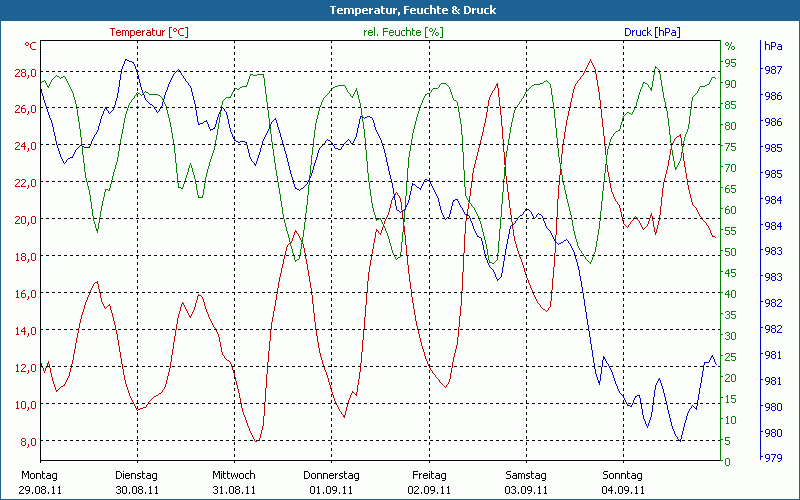Image resolution: width=800 pixels, height=500 pixels.
Task: Click humidity axis value '55'
Action: (x=731, y=231)
